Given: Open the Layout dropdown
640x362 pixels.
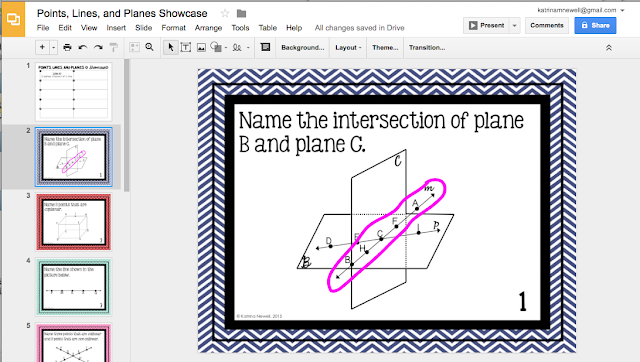Looking at the screenshot, I should coord(348,47).
